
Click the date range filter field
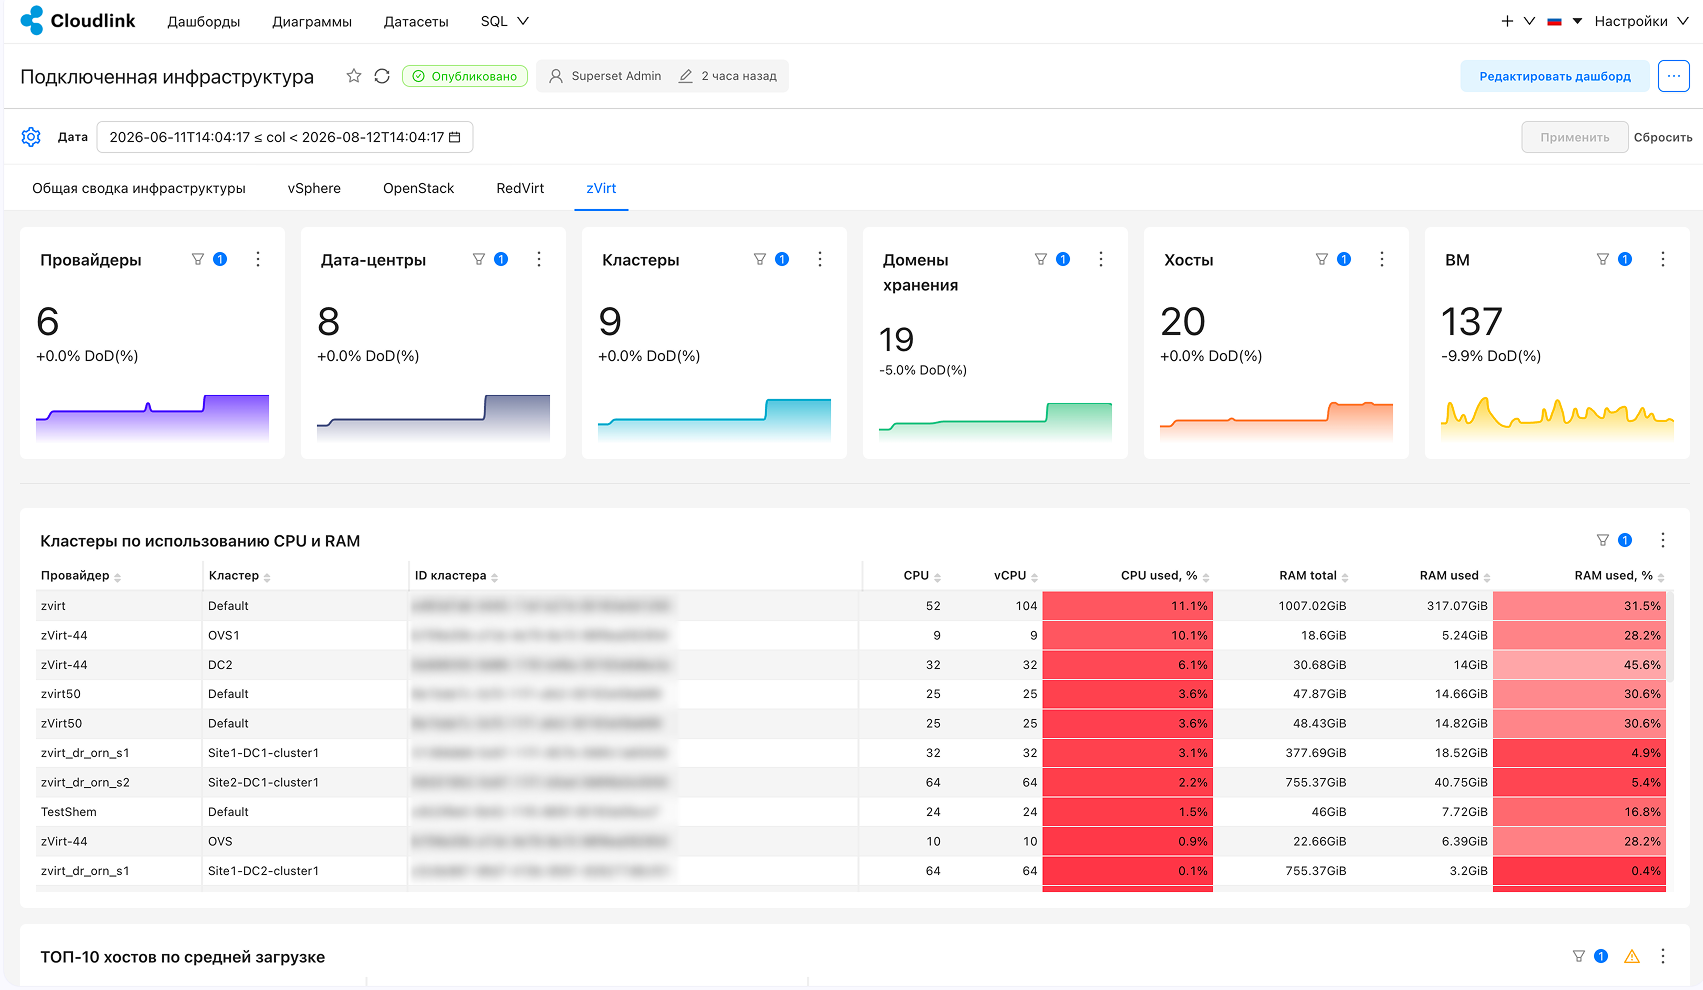tap(285, 137)
